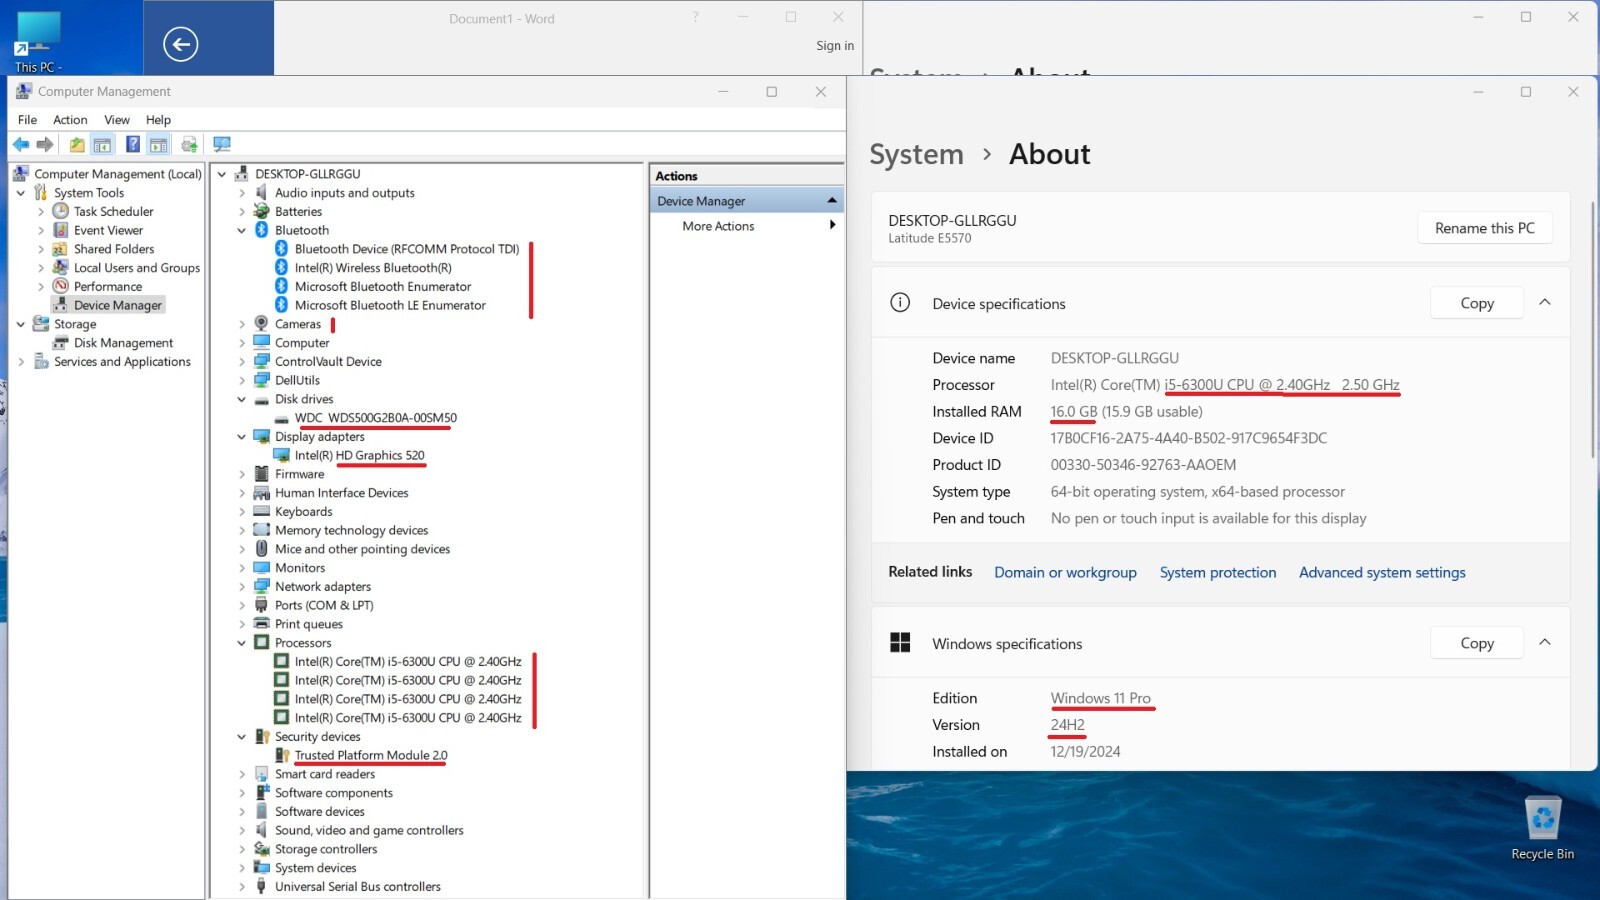Click the Cameras category icon

[x=262, y=324]
